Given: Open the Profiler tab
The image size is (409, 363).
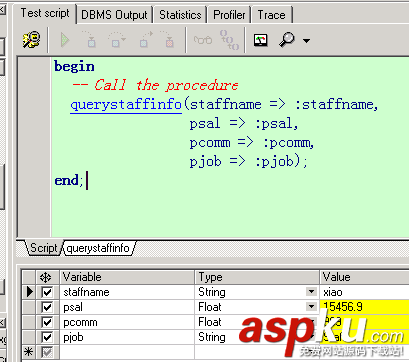Looking at the screenshot, I should [x=229, y=15].
